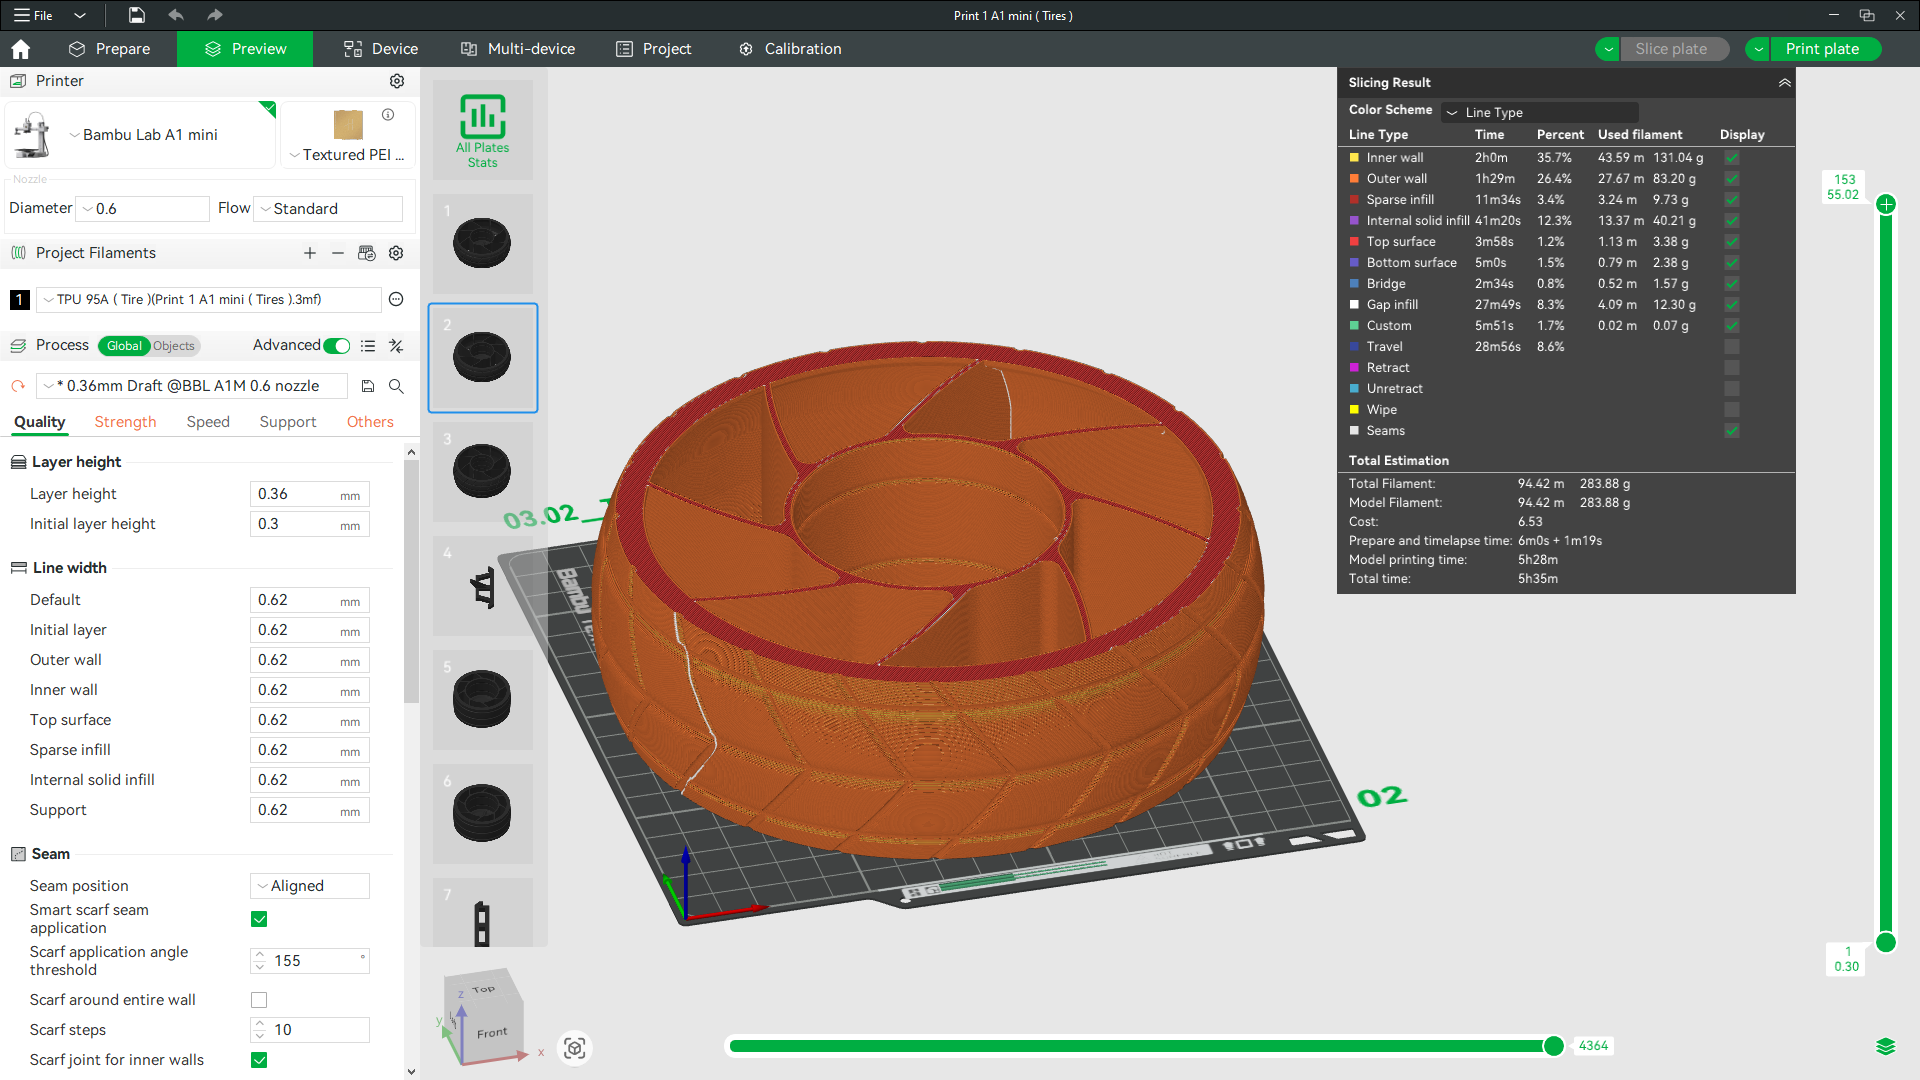Click the Home icon
Screen dimensions: 1920x1080
21,49
